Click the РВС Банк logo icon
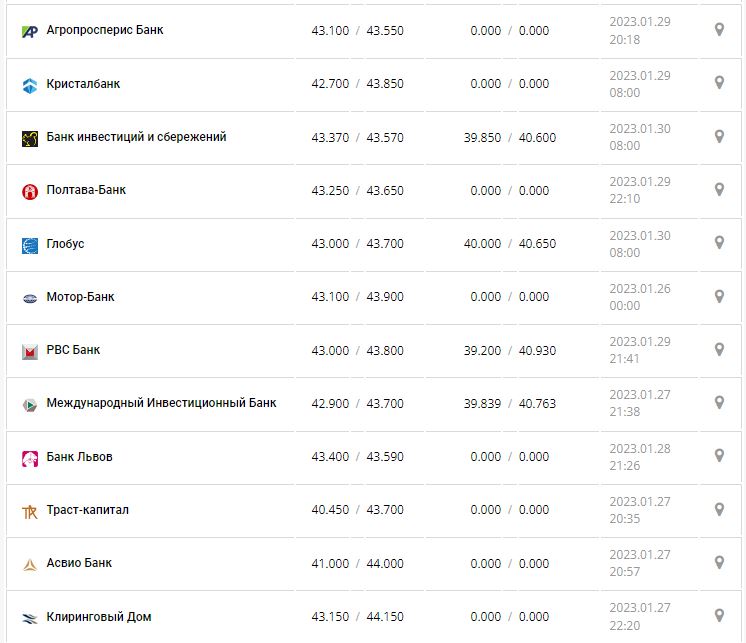746x643 pixels. click(29, 351)
